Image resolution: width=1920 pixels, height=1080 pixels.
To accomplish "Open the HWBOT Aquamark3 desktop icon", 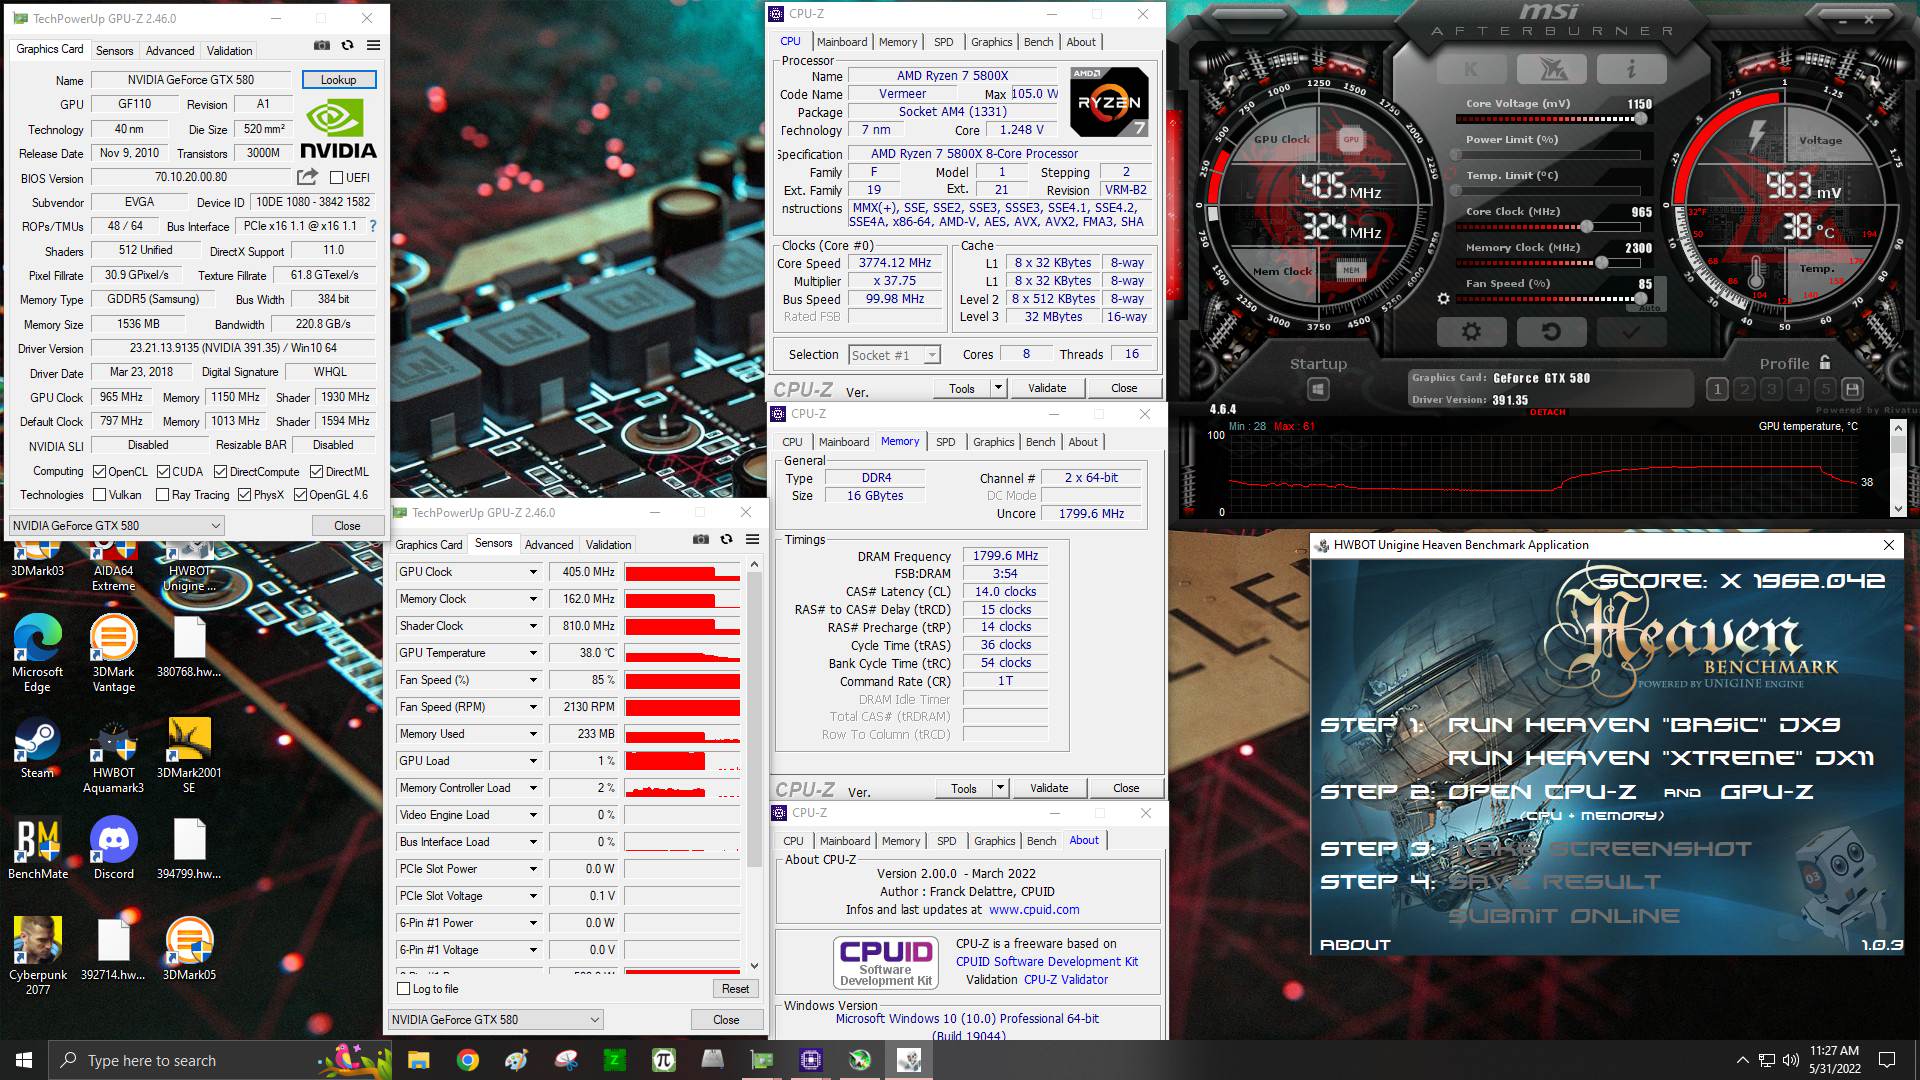I will (x=113, y=756).
